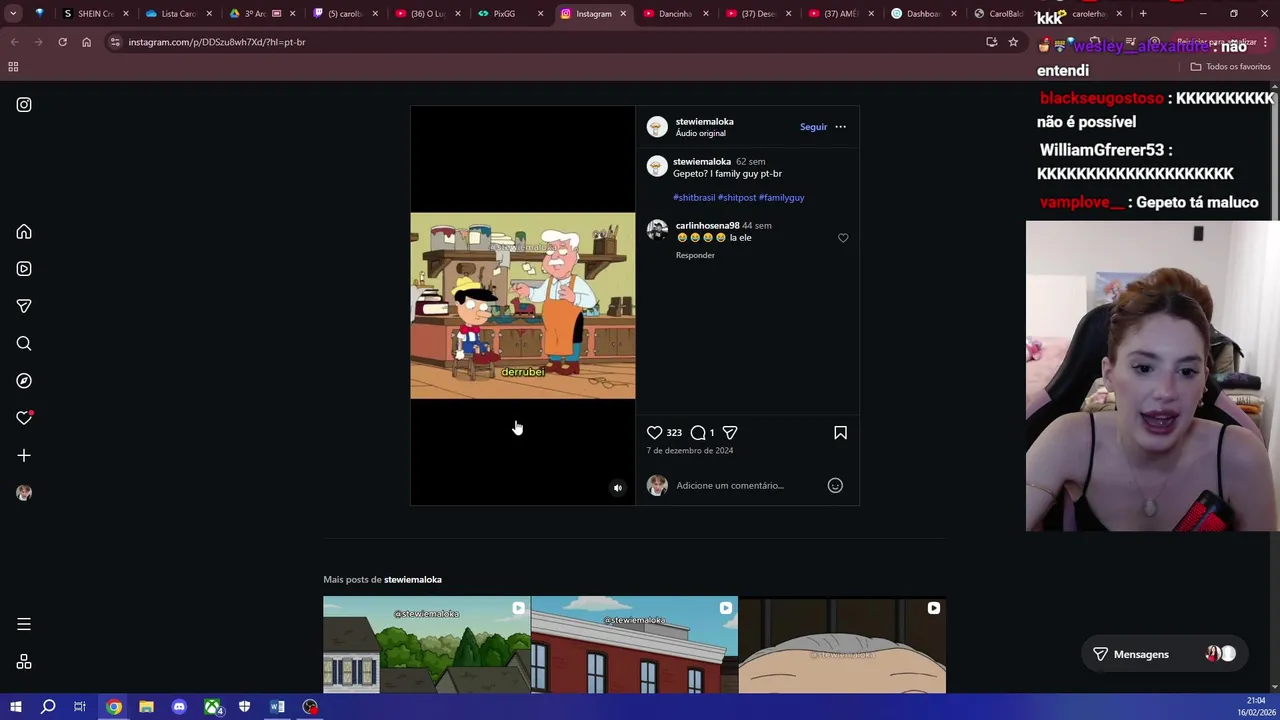
Task: Open the Search magnifier in sidebar
Action: (x=24, y=344)
